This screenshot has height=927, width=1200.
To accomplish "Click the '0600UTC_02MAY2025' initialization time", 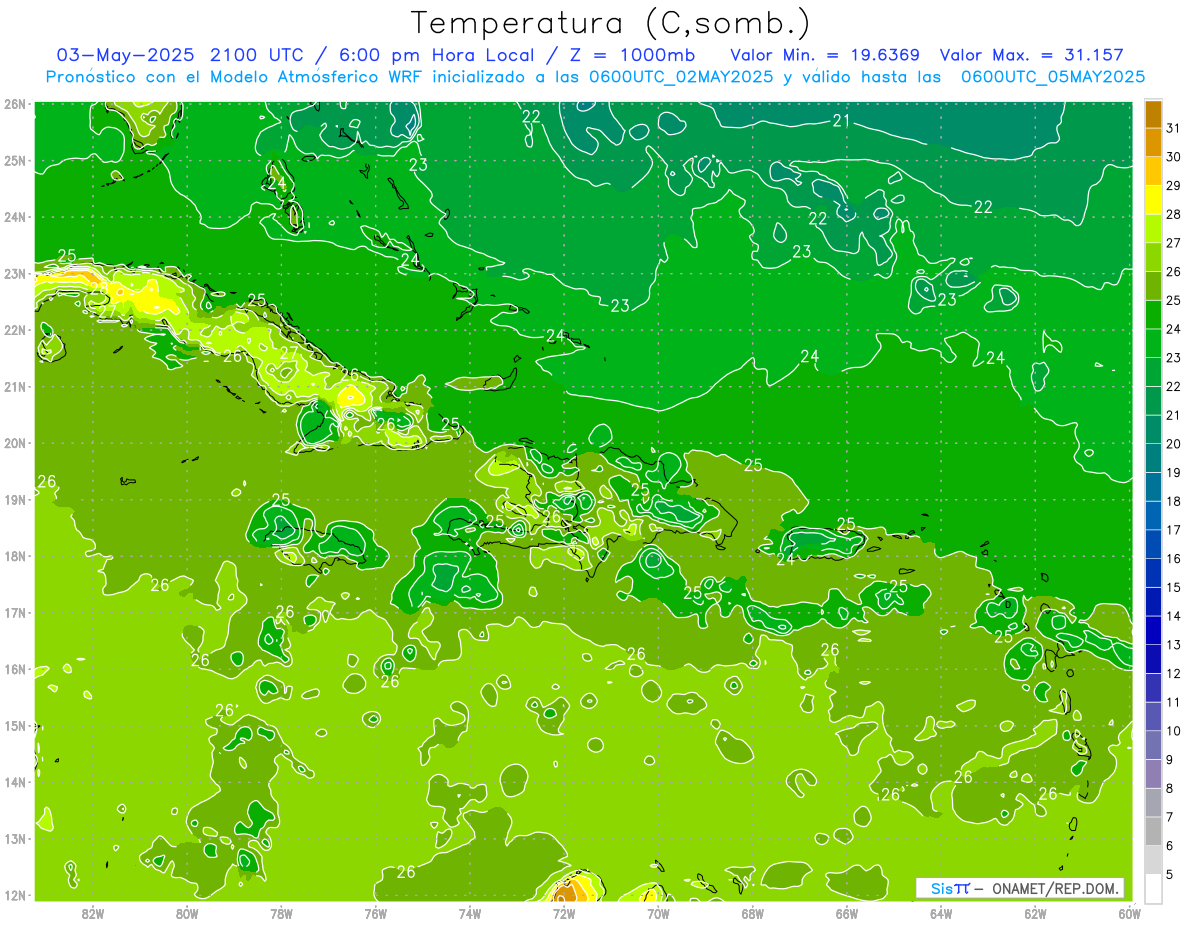I will (x=680, y=77).
